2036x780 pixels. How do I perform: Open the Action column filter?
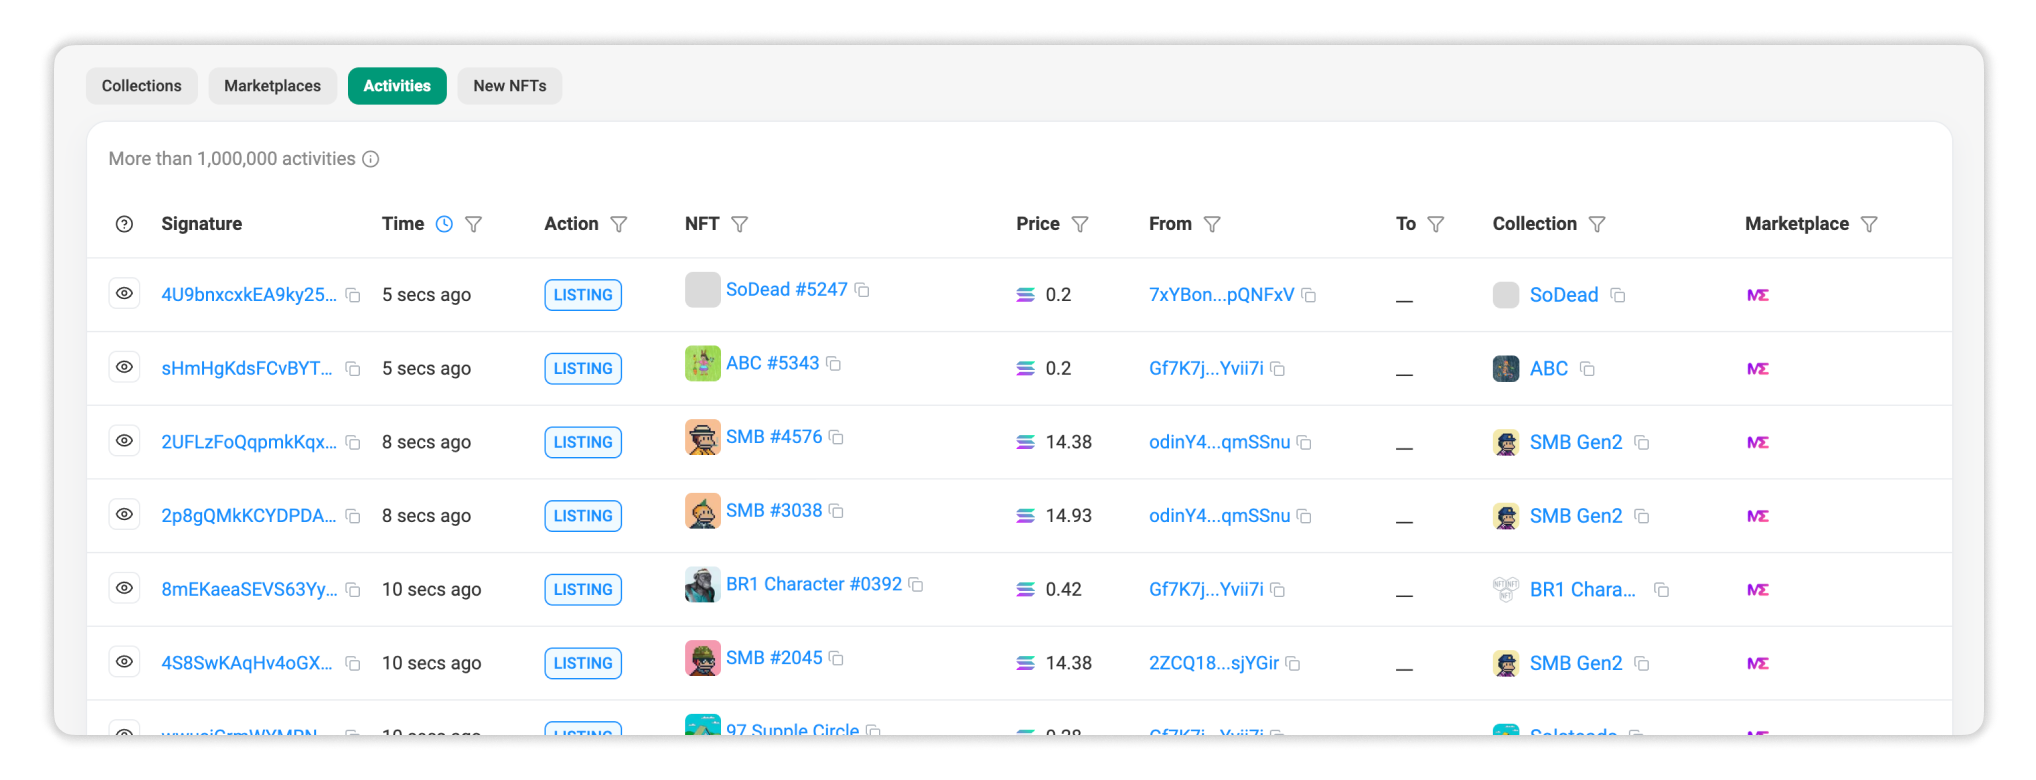[x=619, y=224]
